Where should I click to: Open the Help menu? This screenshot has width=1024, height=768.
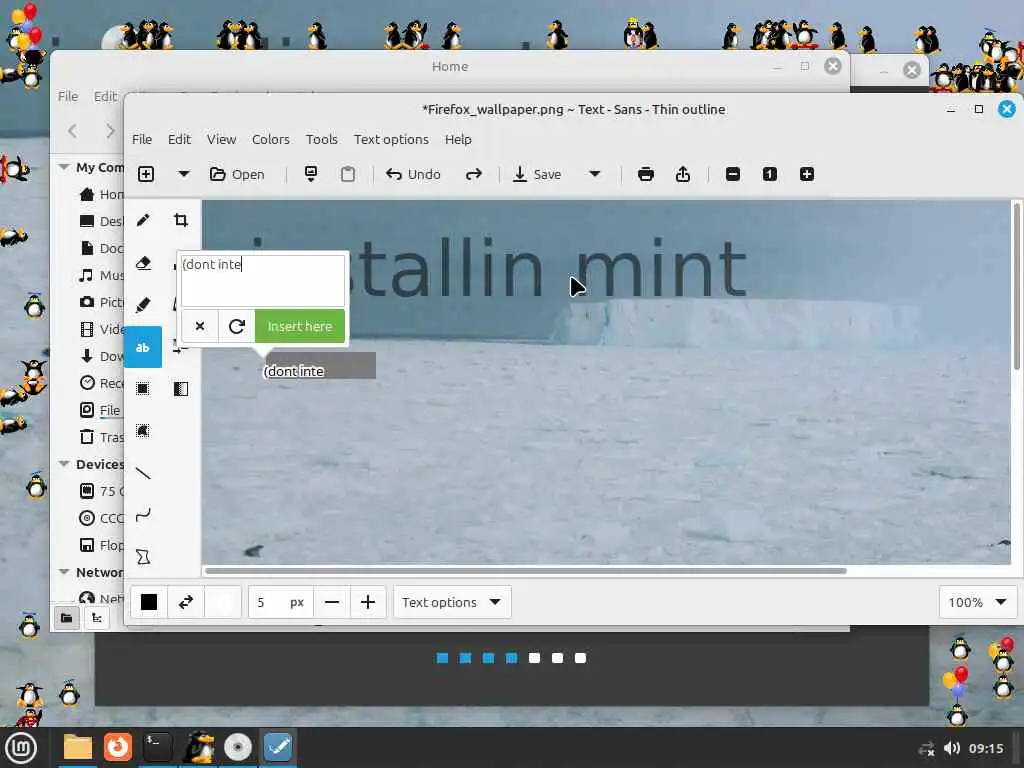point(458,140)
